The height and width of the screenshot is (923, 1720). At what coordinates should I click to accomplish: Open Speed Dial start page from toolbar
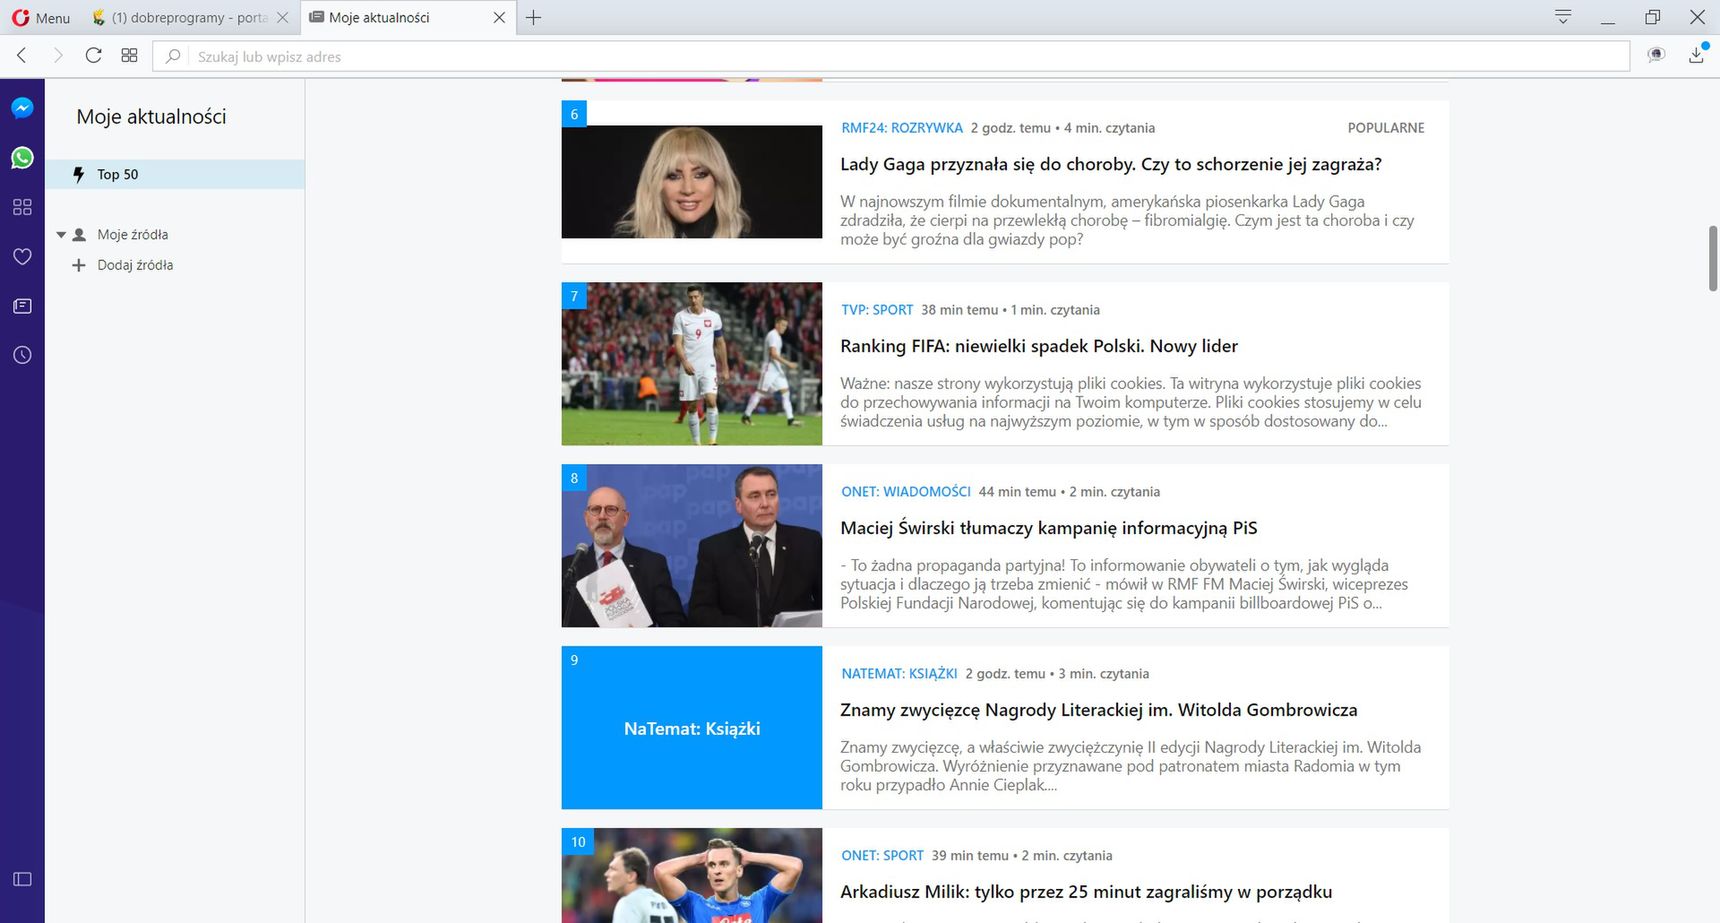129,56
